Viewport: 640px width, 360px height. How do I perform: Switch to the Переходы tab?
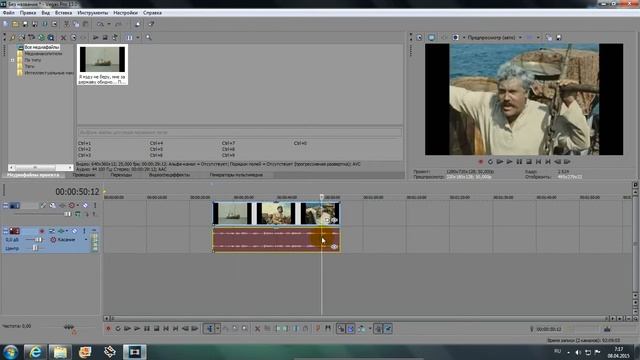point(121,175)
